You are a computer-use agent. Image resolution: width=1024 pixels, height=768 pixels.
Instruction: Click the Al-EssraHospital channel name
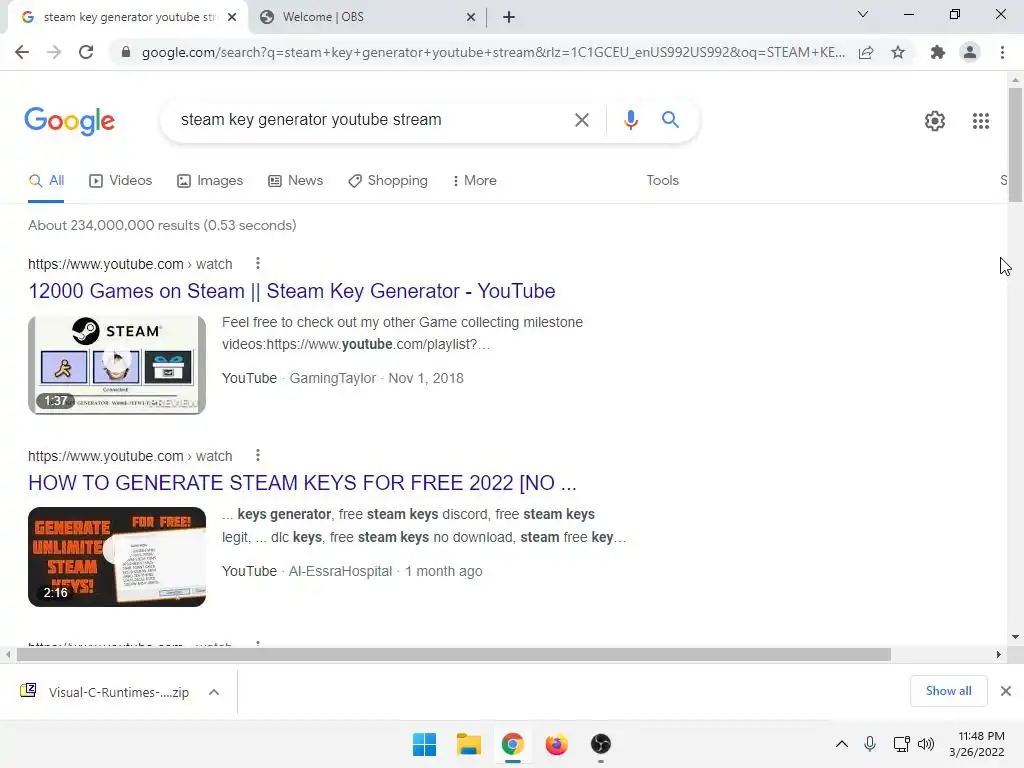pyautogui.click(x=340, y=571)
